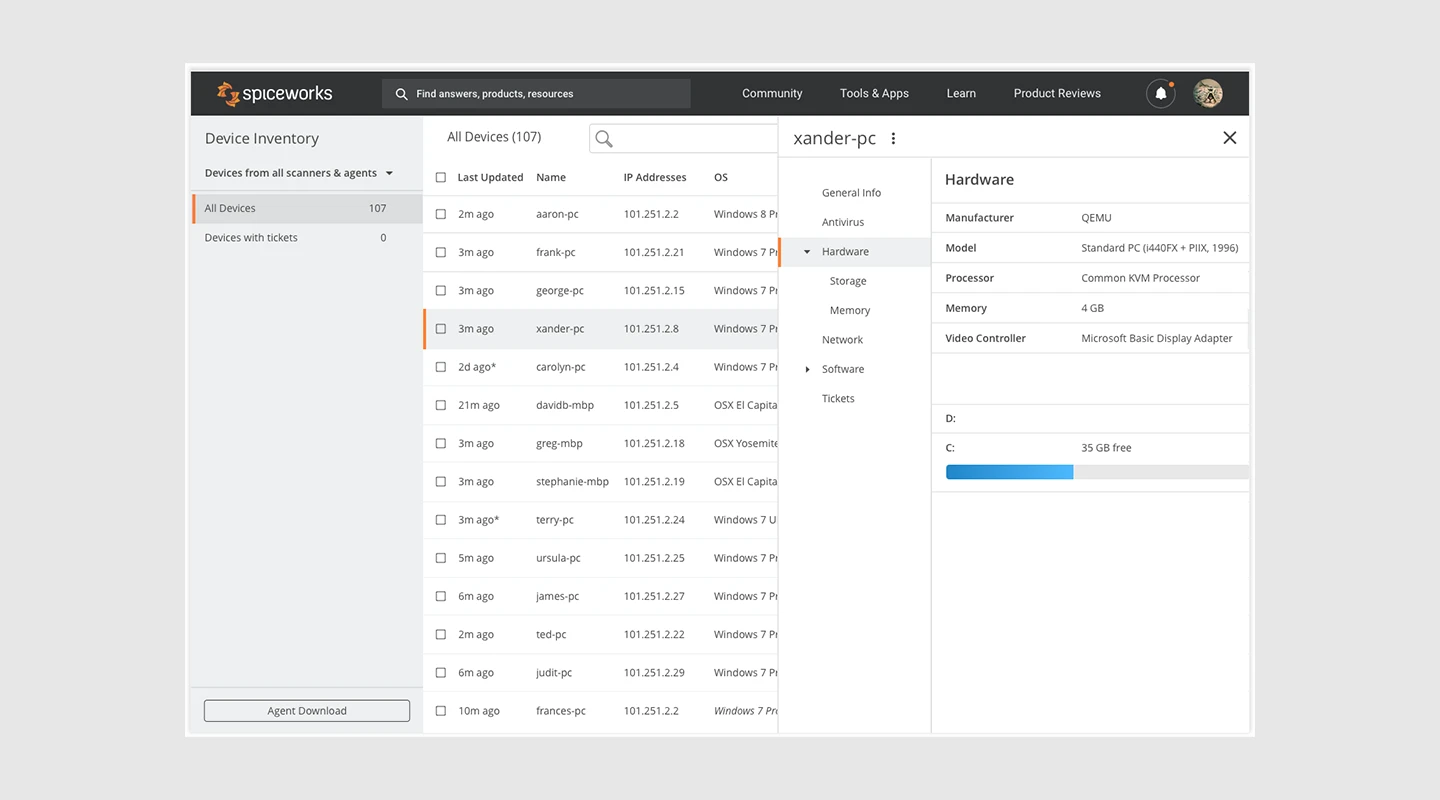Check the frances-pc row checkbox

coord(441,711)
